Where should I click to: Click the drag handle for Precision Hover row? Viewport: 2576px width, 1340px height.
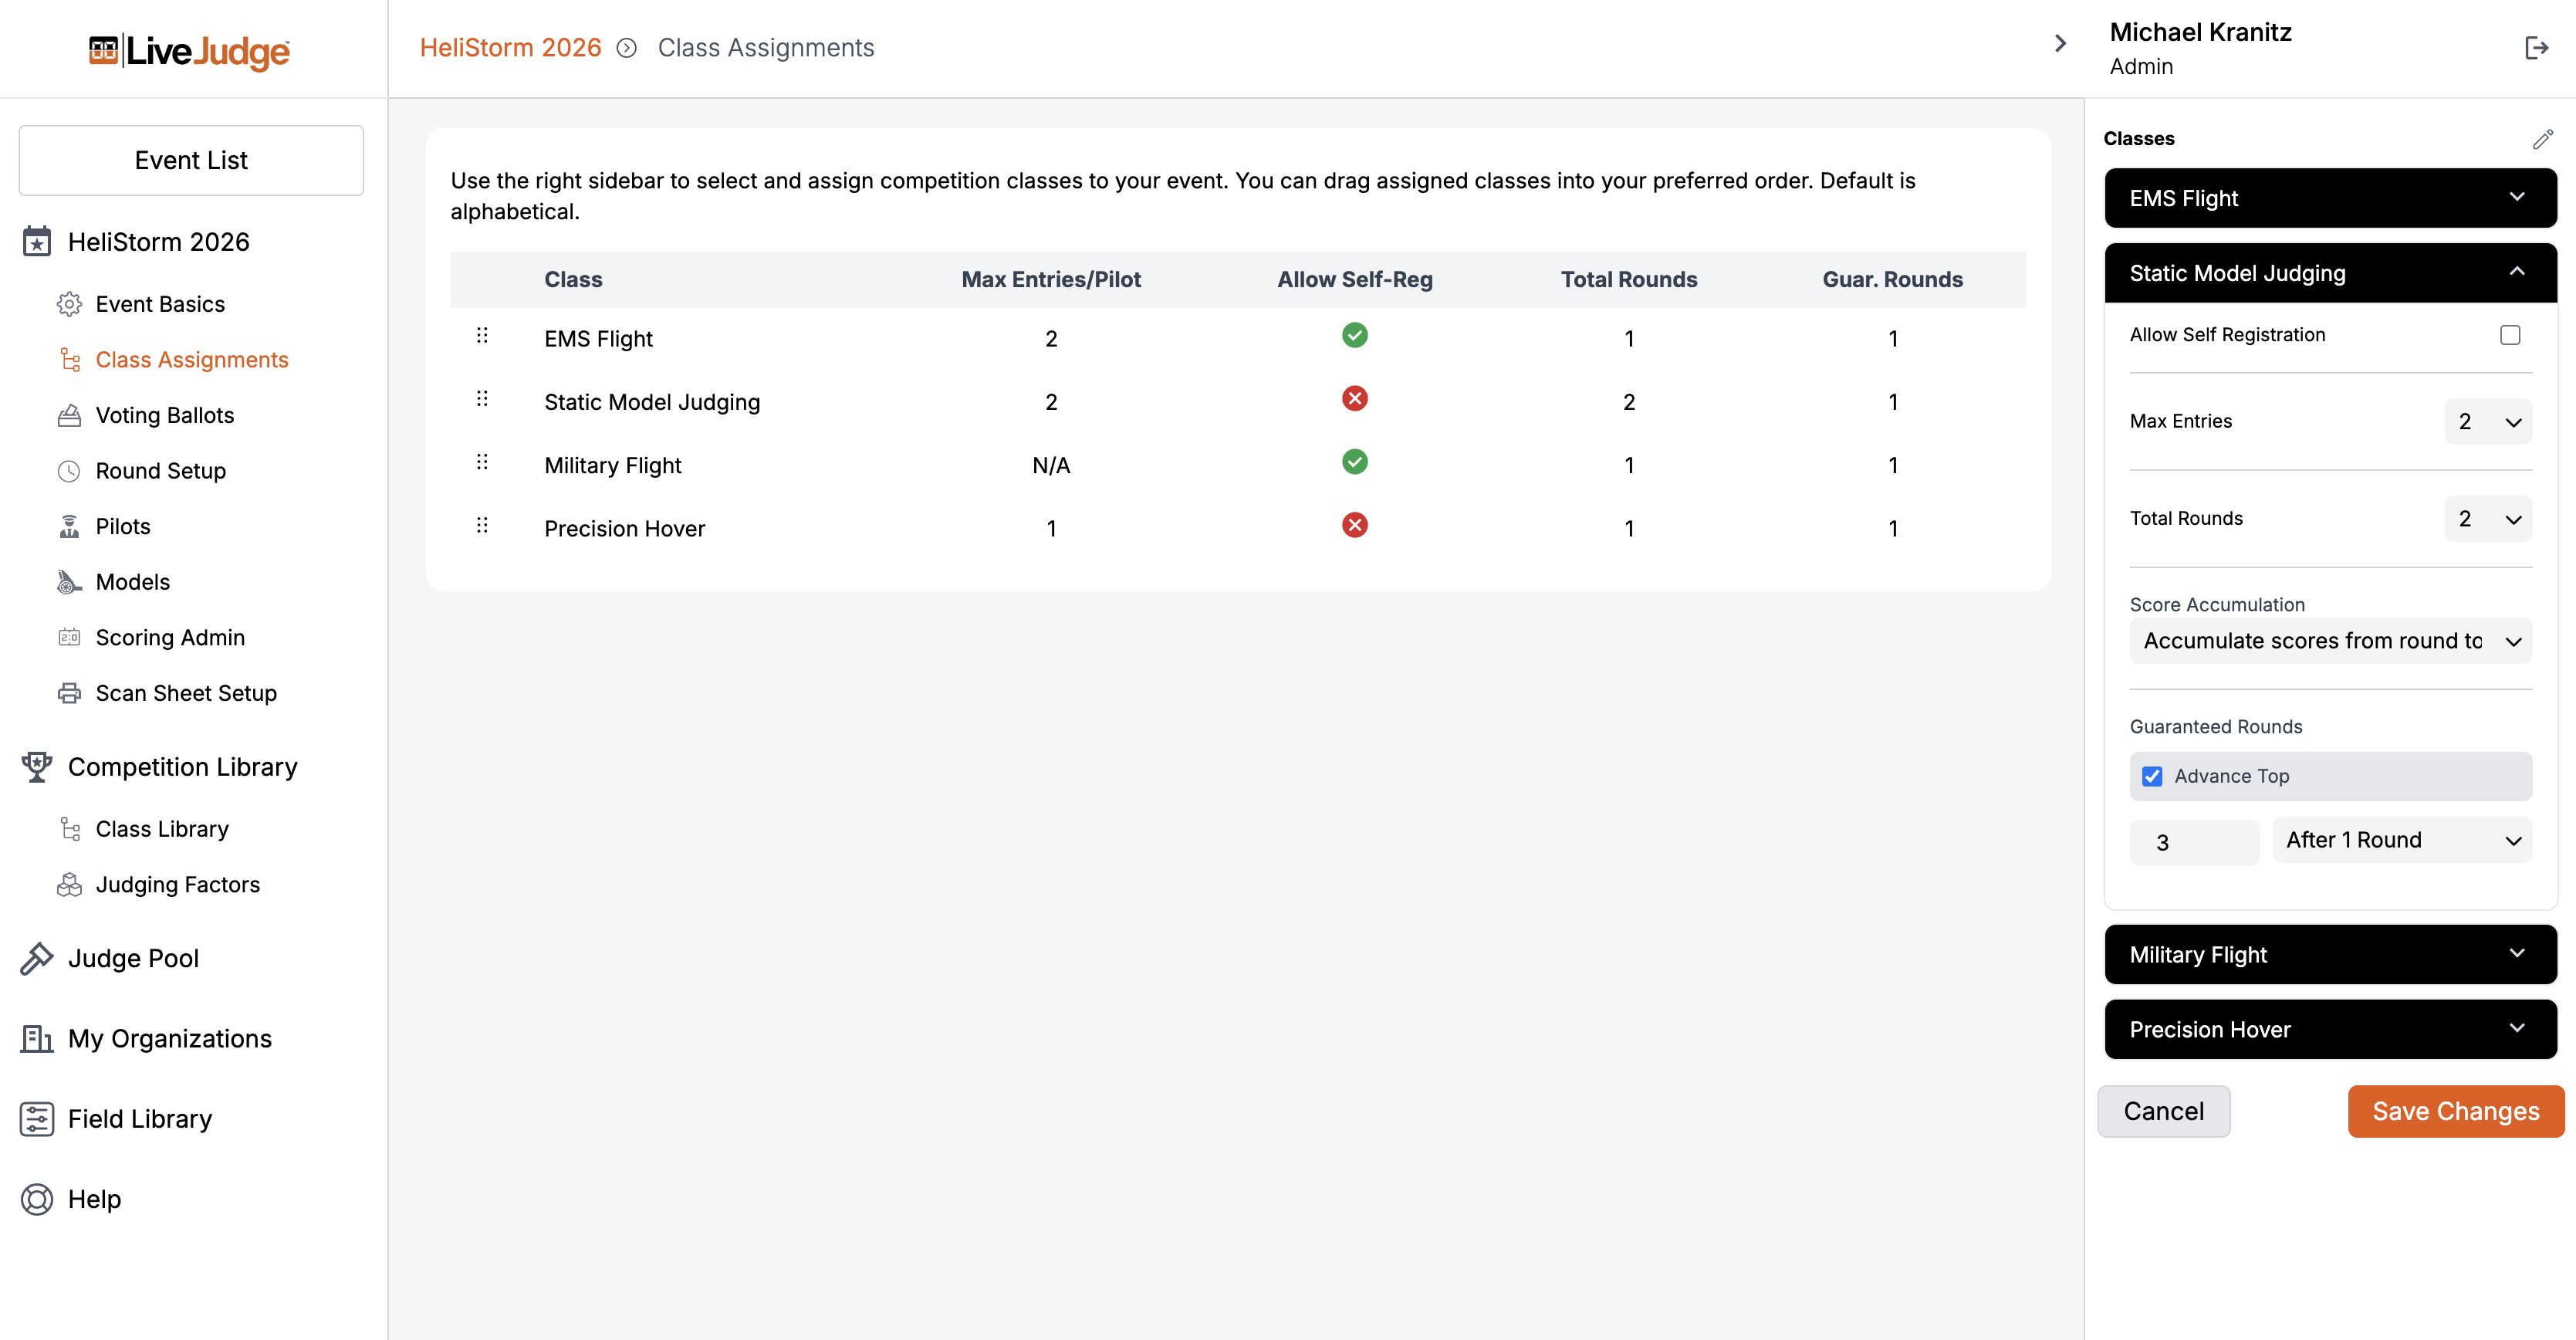(482, 526)
